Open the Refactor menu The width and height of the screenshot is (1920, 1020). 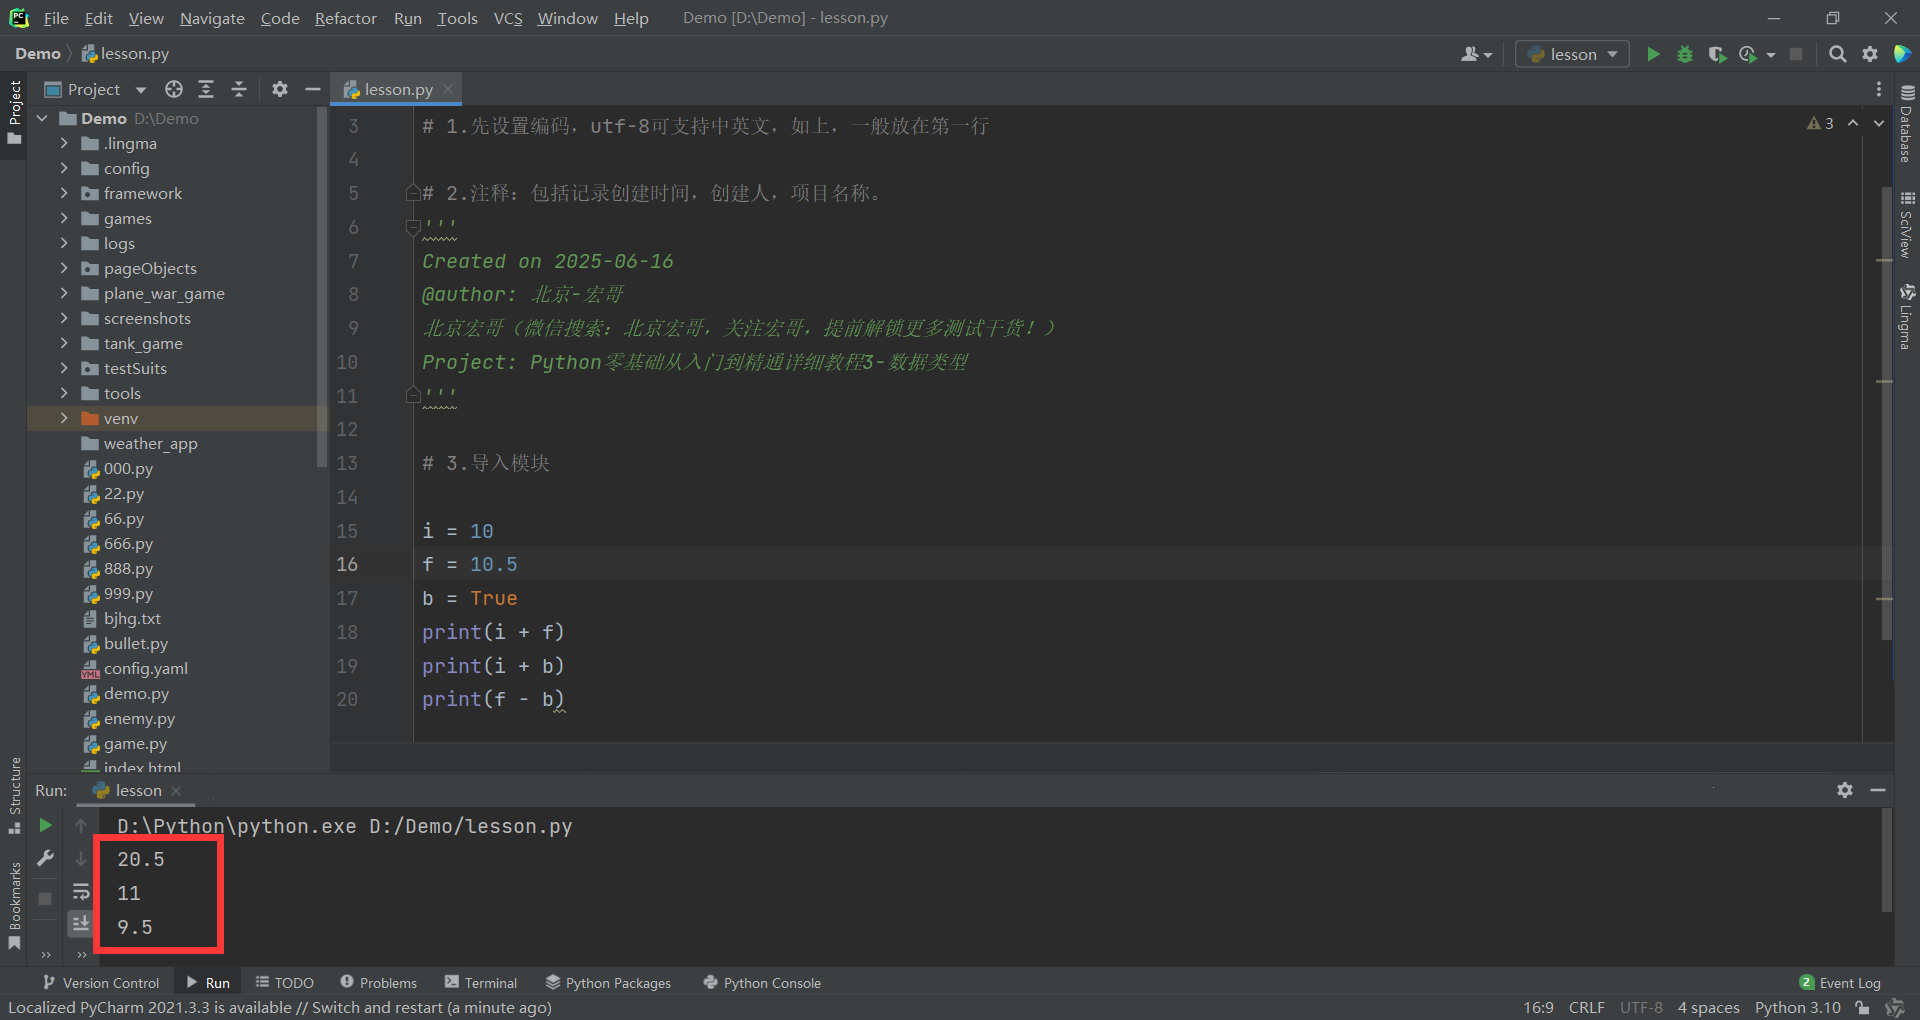(x=345, y=18)
